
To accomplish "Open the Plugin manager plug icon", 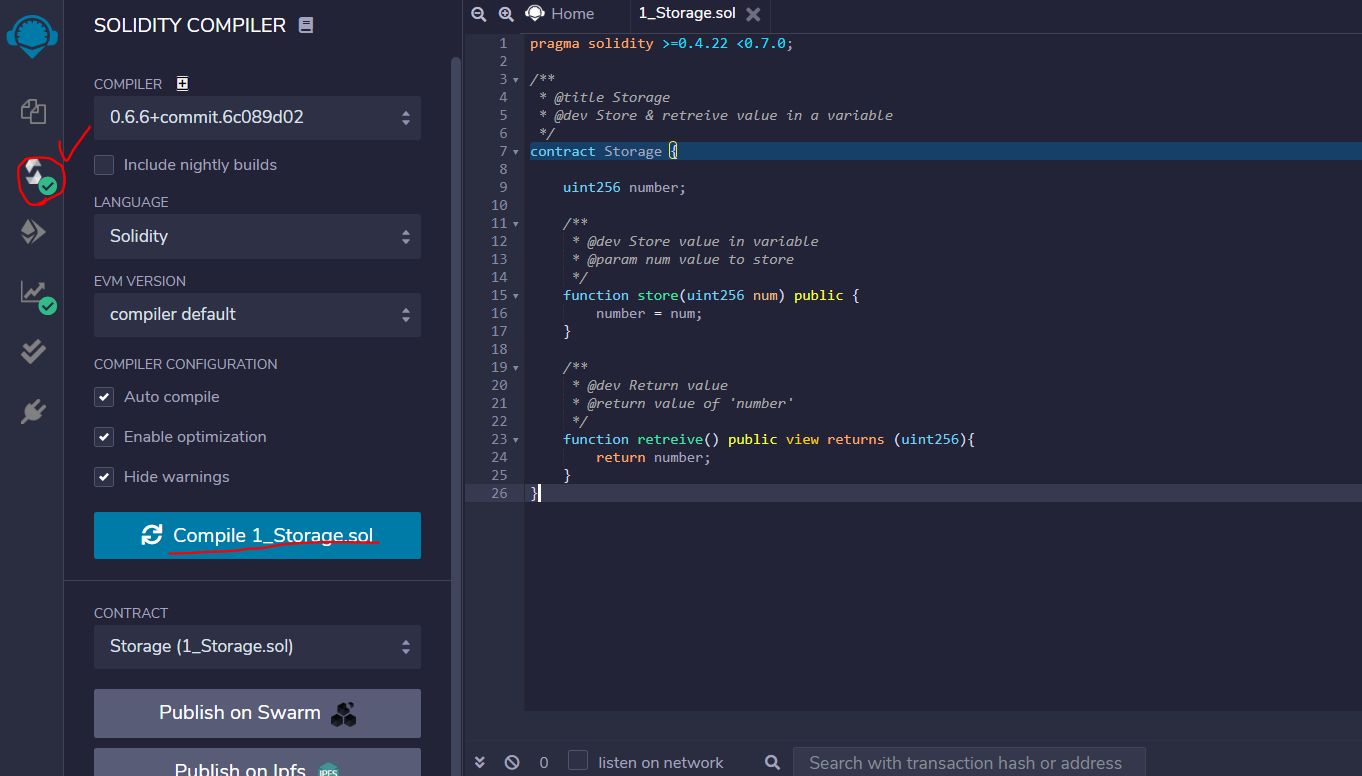I will click(33, 411).
